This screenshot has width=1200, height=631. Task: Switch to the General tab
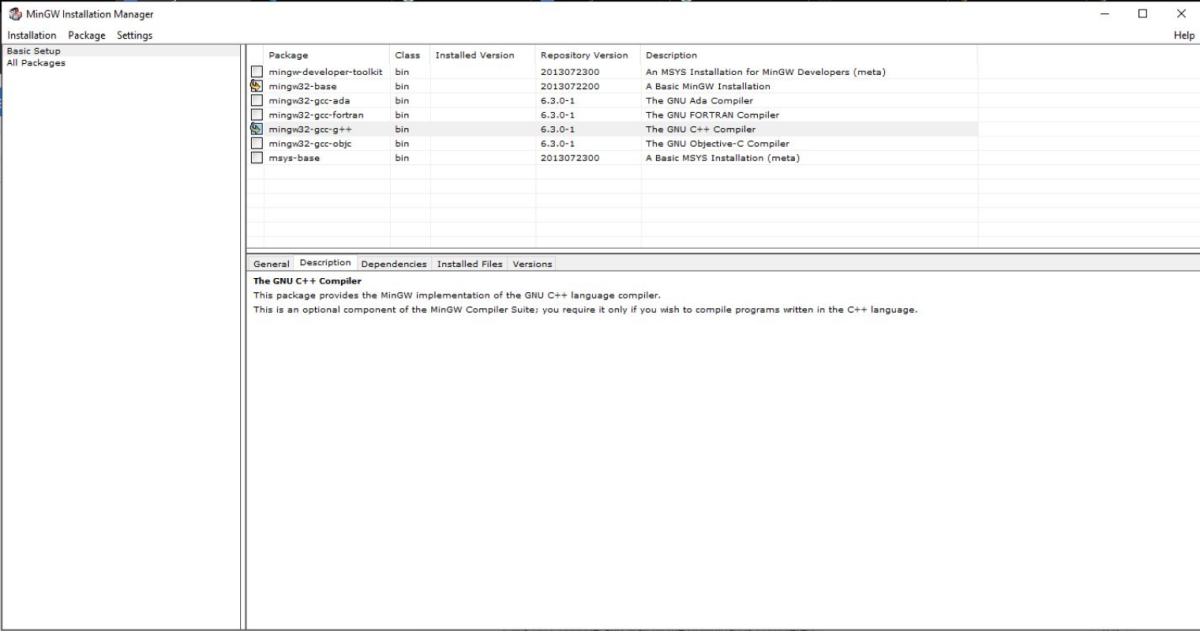pyautogui.click(x=271, y=264)
